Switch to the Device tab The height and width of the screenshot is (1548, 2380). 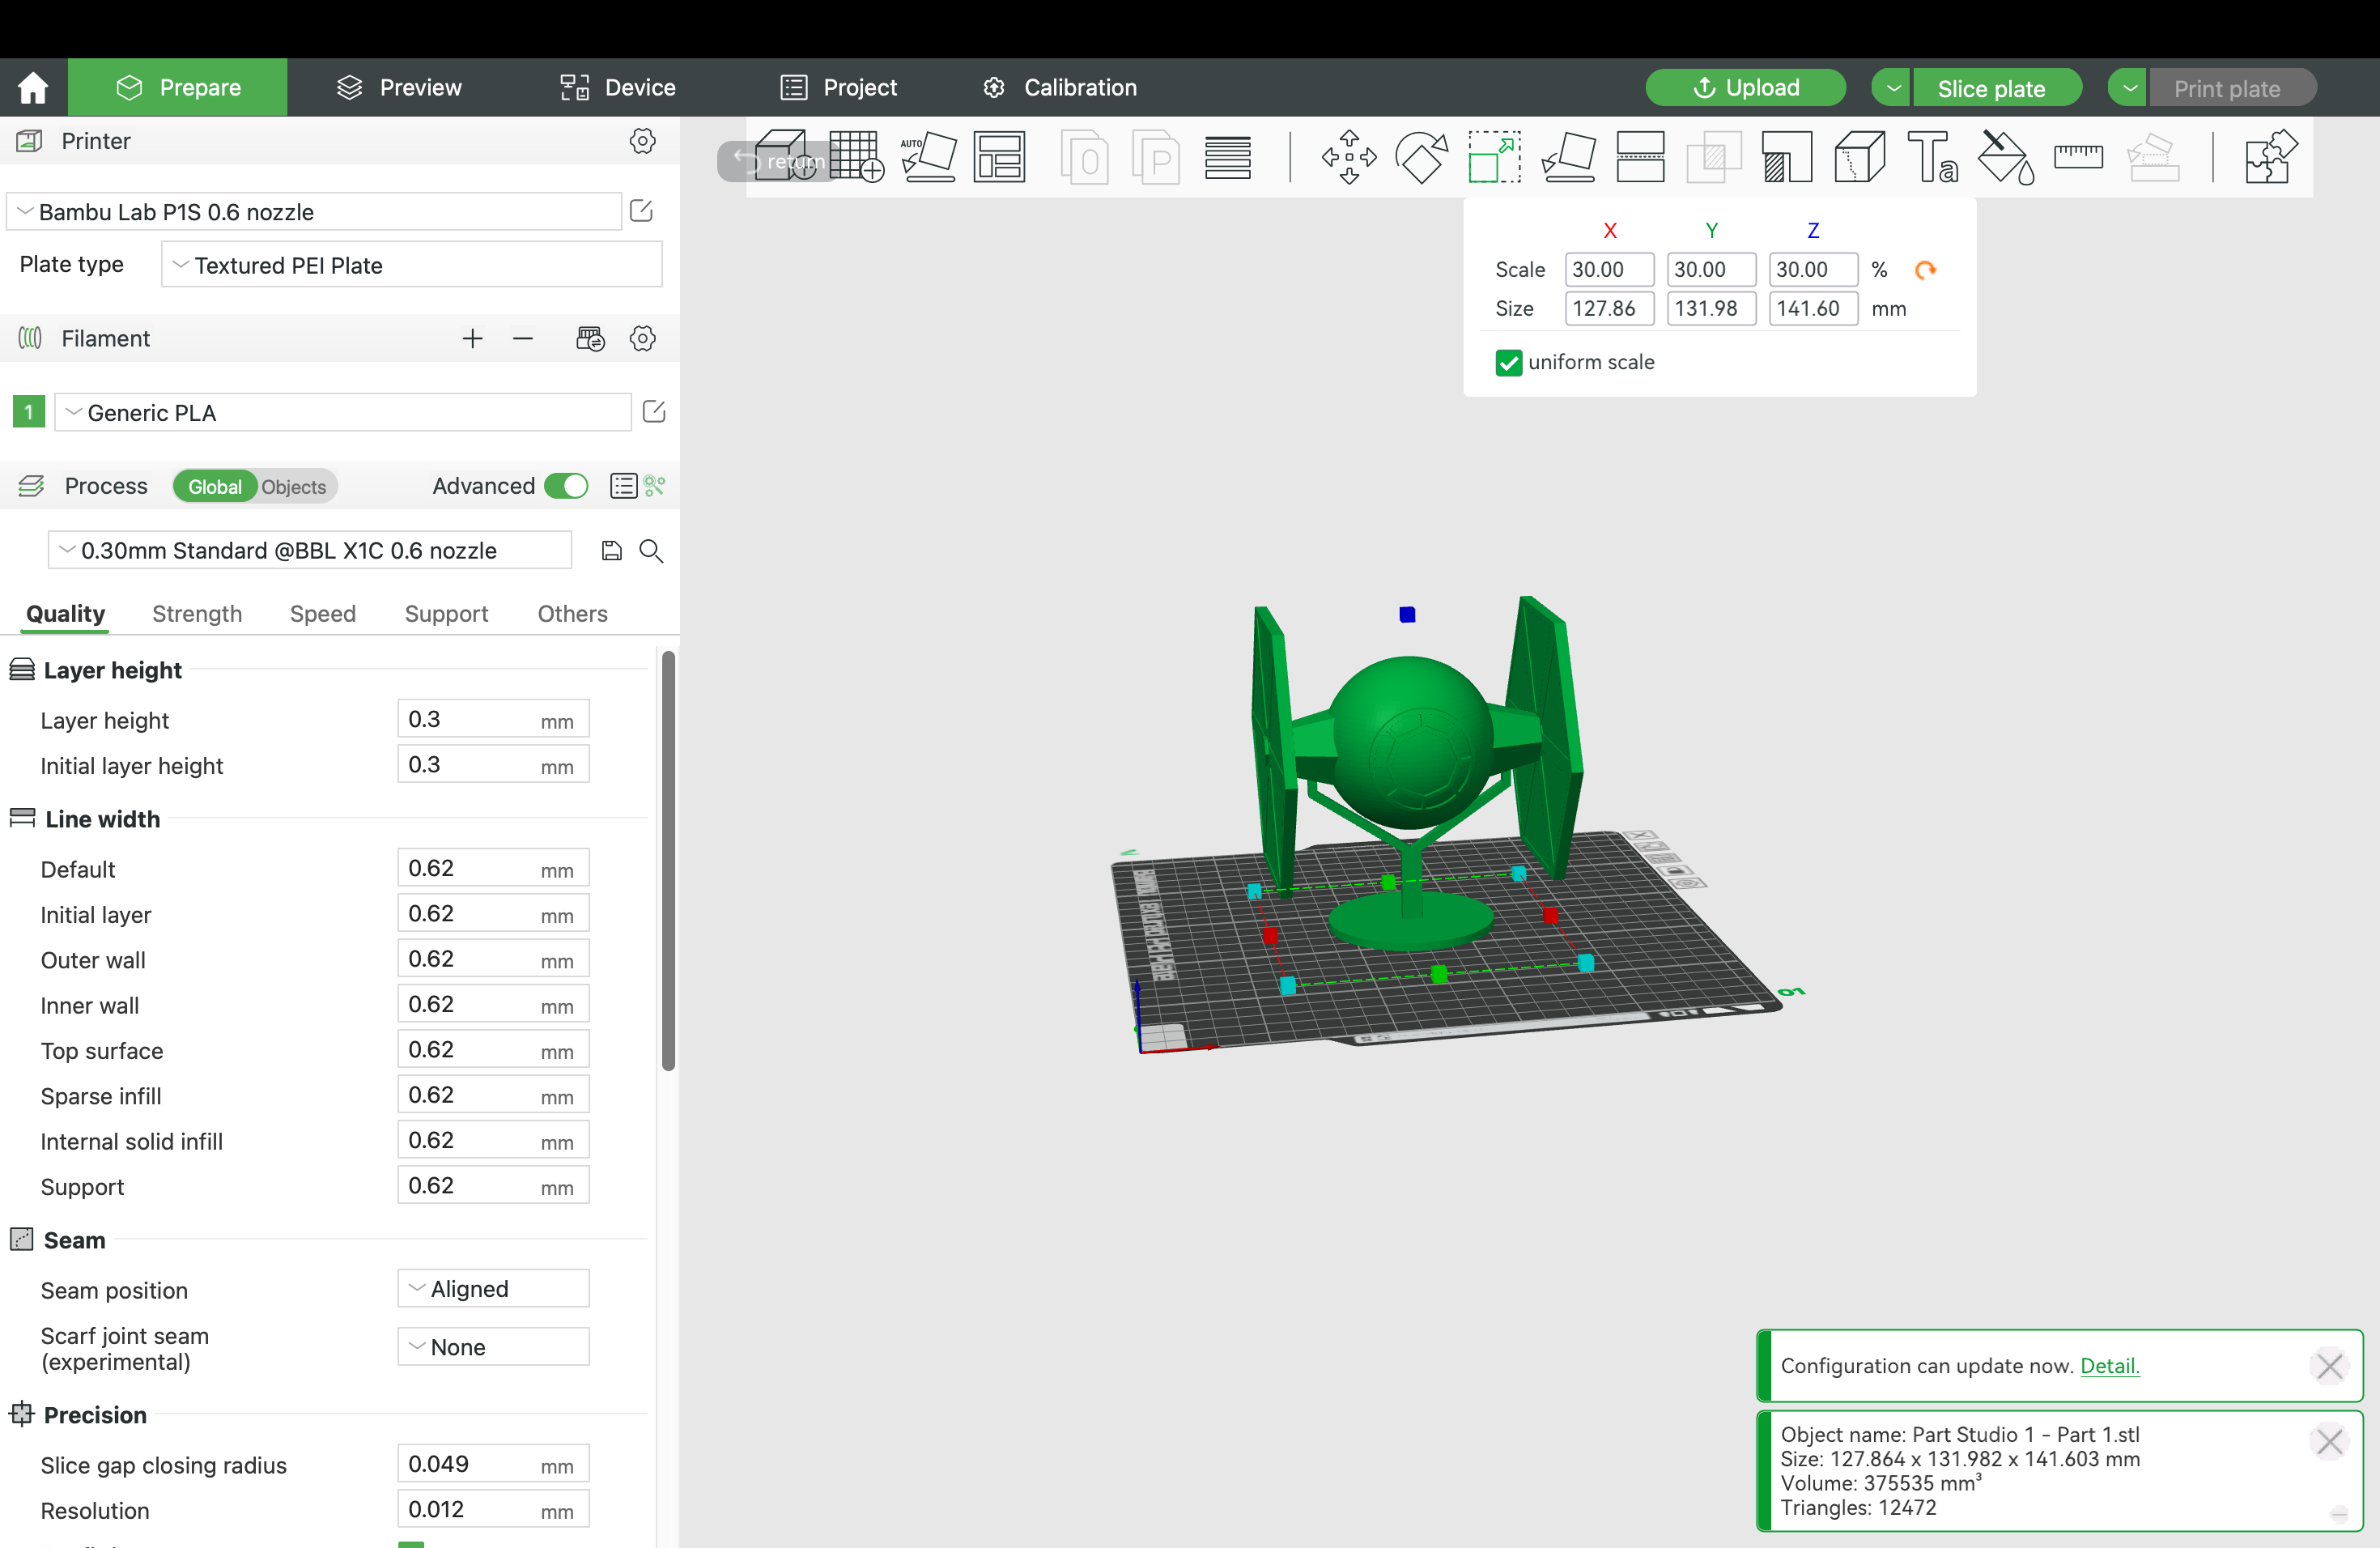[617, 88]
